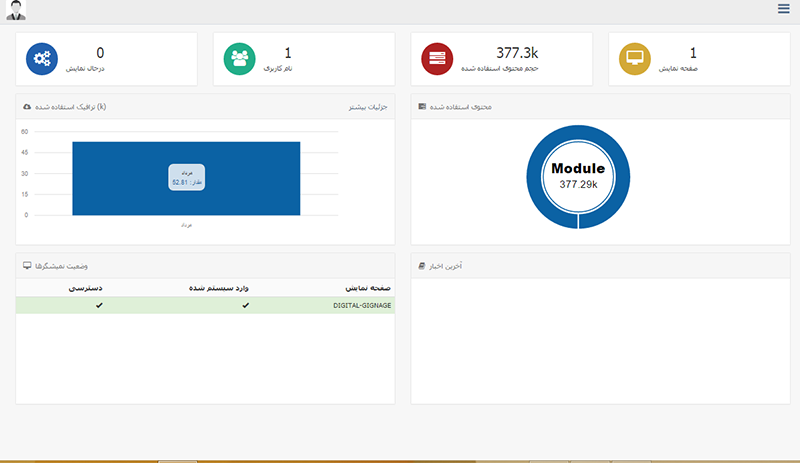Click the مرداد x-axis label under chart
This screenshot has height=463, width=800.
186,225
